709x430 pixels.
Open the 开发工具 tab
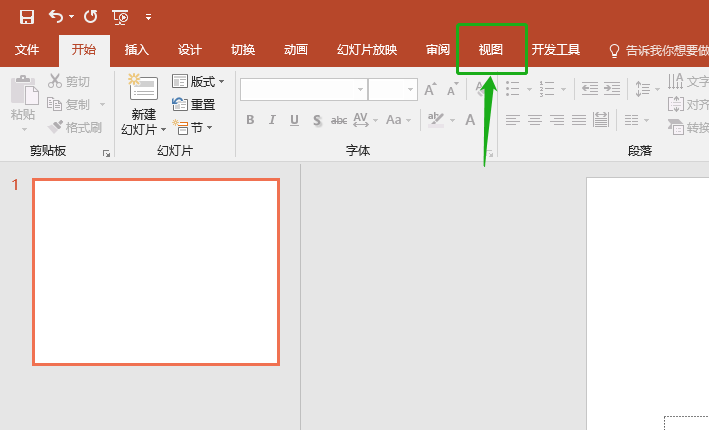556,49
